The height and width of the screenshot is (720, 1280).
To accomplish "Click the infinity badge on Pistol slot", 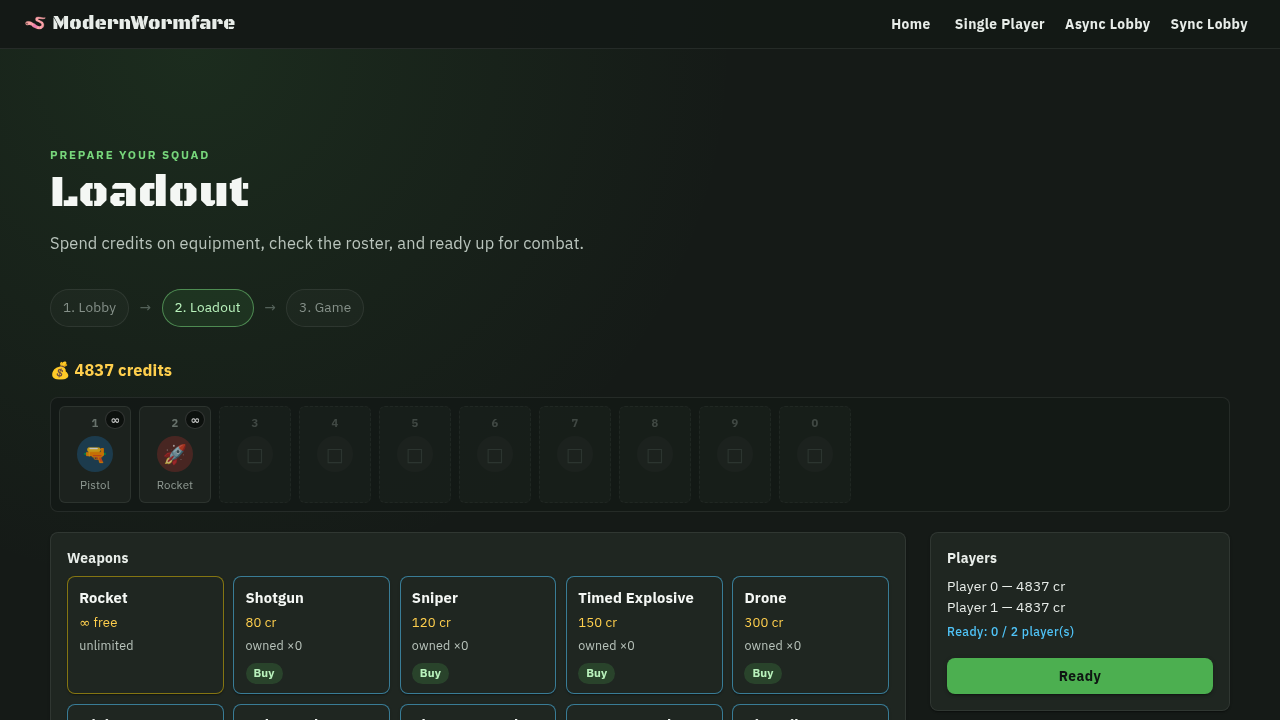I will [115, 420].
